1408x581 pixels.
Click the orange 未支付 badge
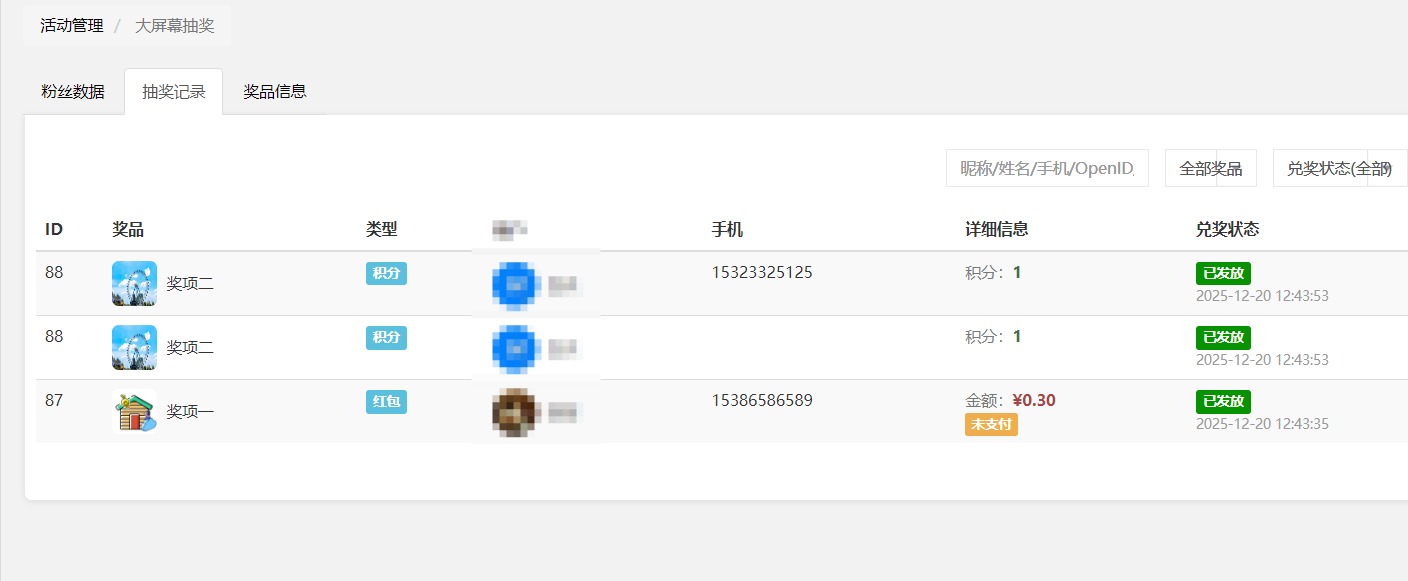pos(990,424)
